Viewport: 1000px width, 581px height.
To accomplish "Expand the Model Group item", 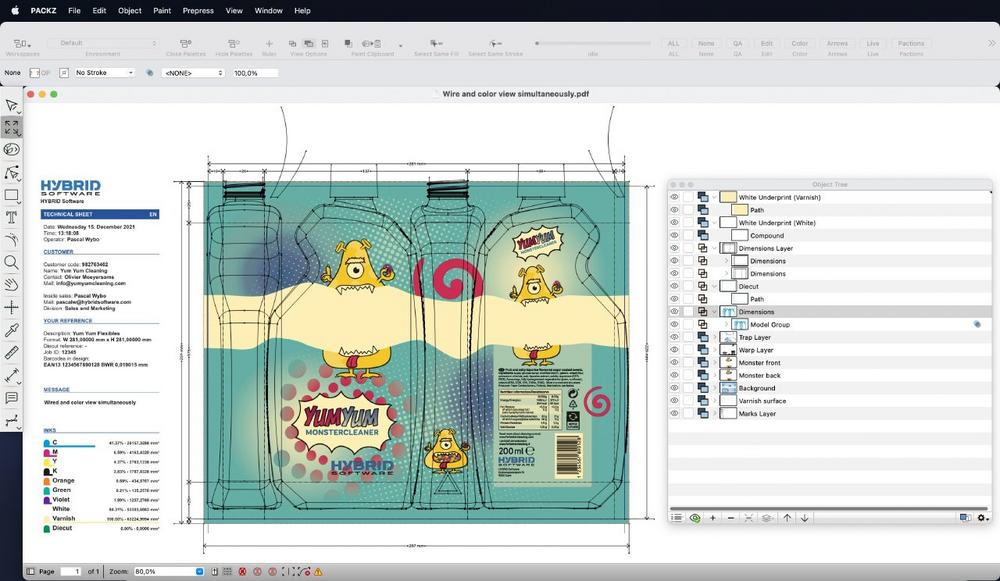I will [x=726, y=325].
